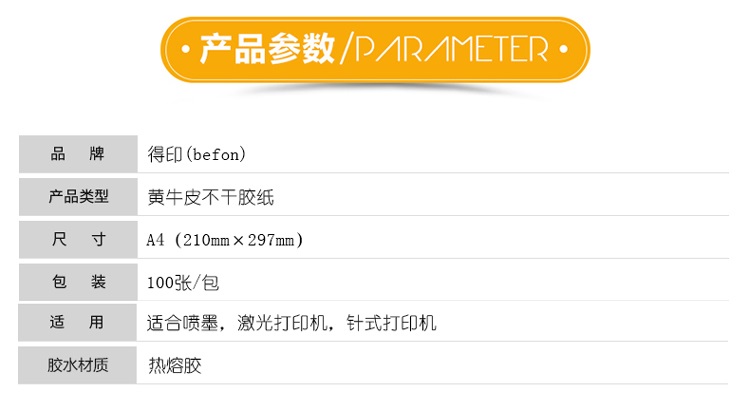Click the orange 产品参数 banner title

[x=267, y=49]
